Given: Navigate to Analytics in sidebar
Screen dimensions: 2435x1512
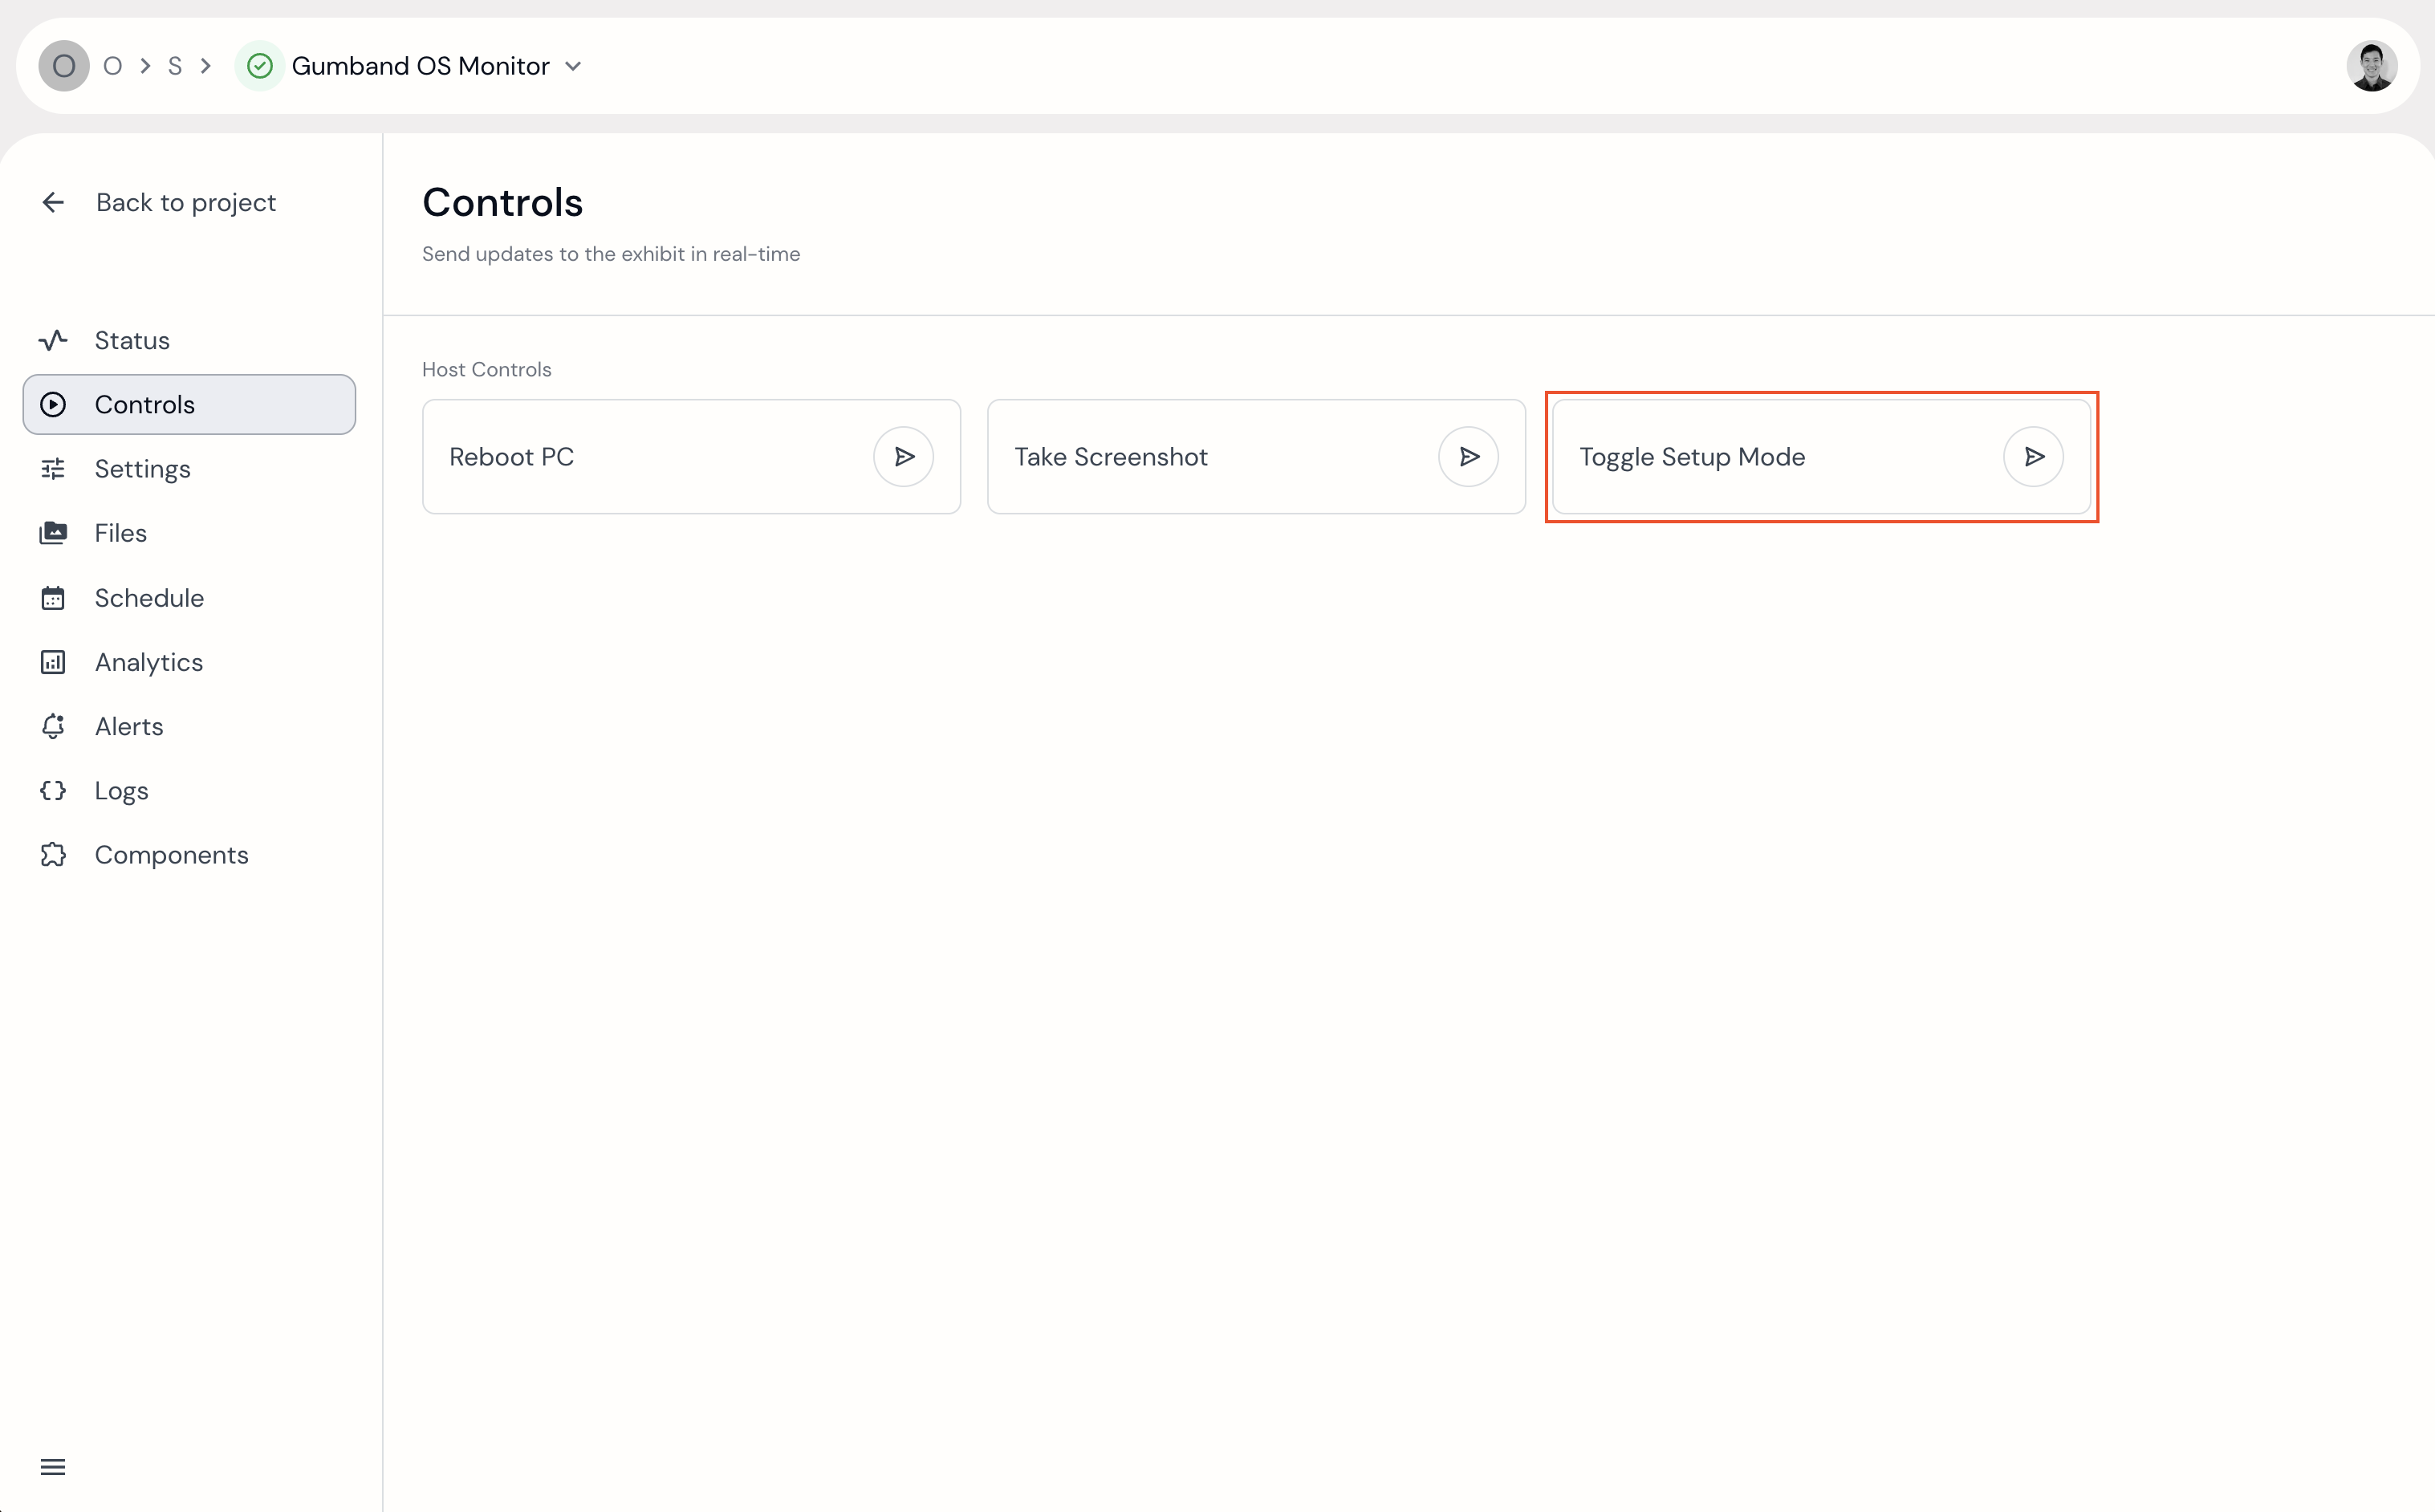Looking at the screenshot, I should click(x=148, y=662).
